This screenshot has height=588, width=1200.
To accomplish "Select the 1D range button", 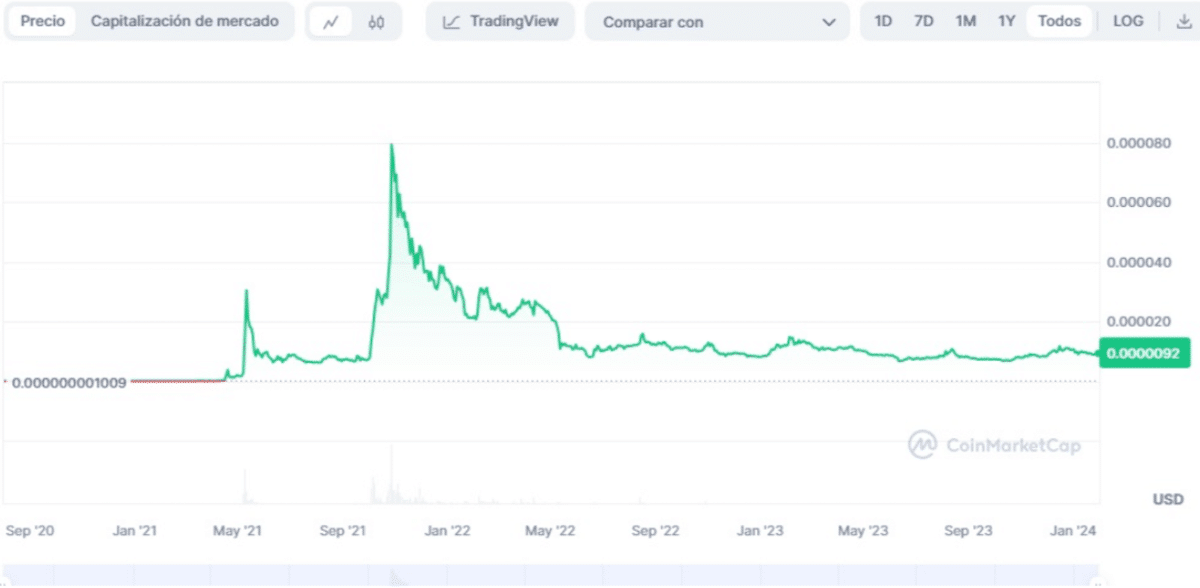I will pyautogui.click(x=882, y=20).
